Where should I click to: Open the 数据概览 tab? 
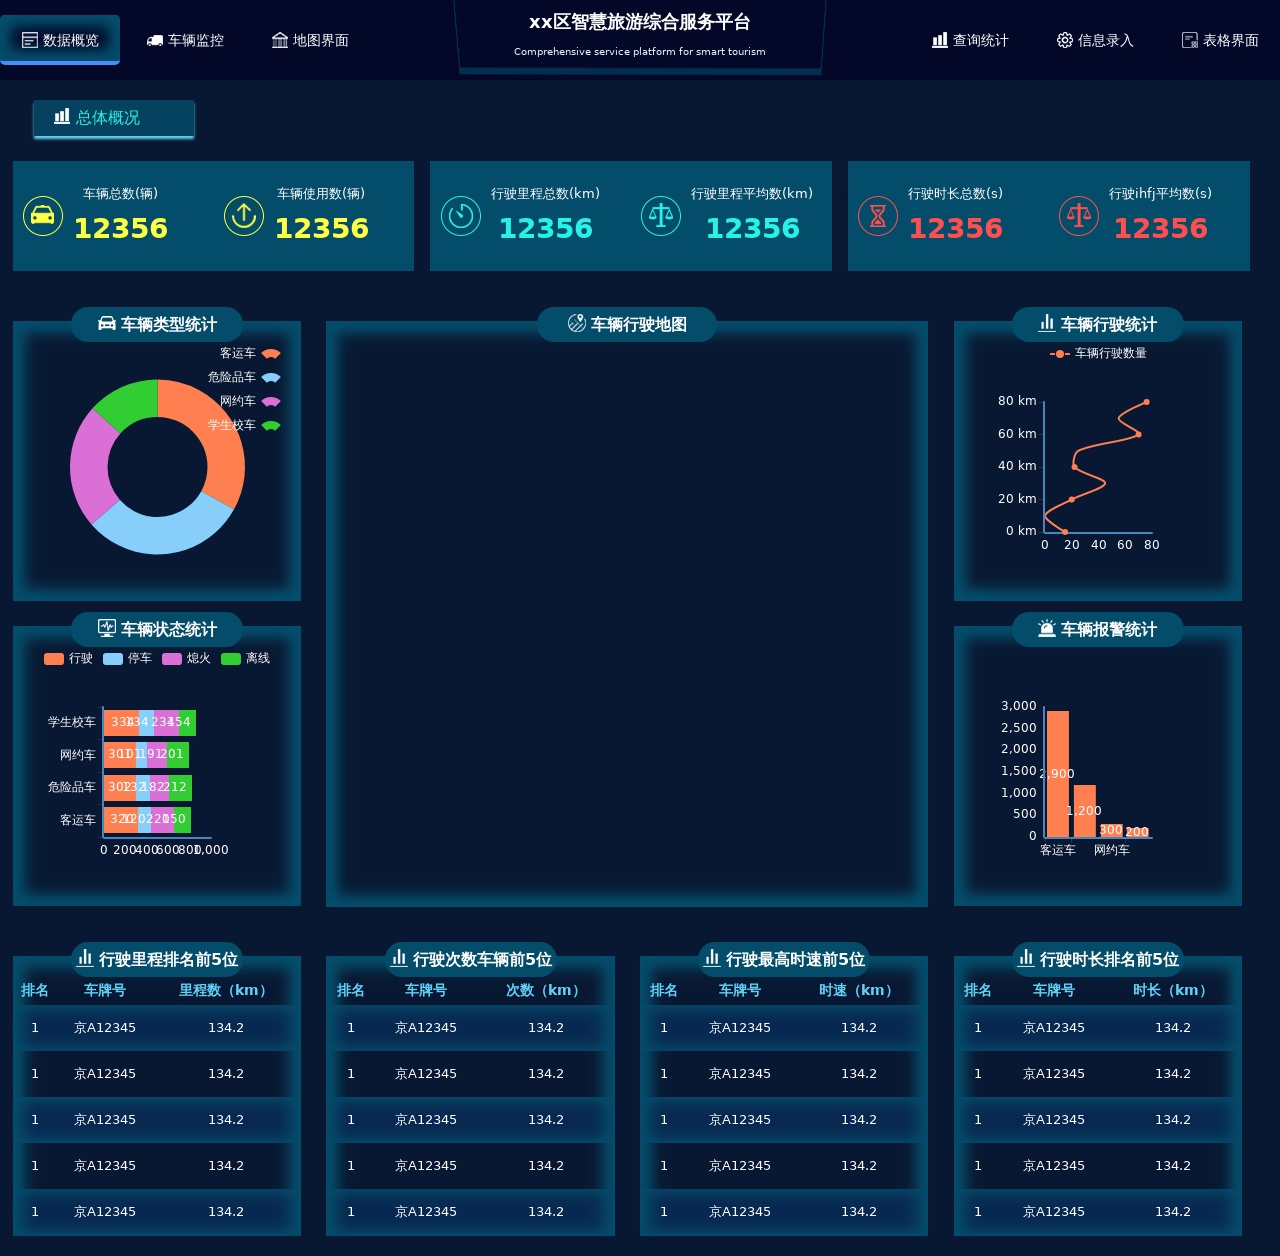coord(60,40)
